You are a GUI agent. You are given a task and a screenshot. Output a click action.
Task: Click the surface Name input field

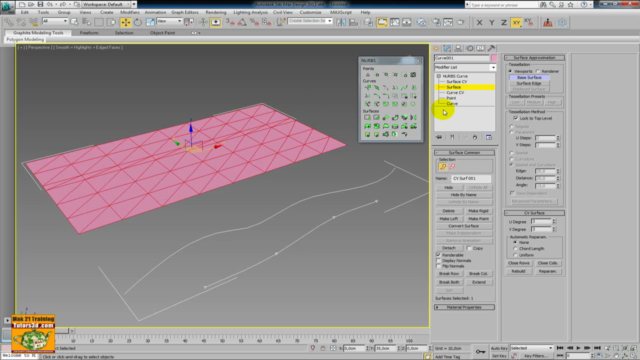pos(471,178)
